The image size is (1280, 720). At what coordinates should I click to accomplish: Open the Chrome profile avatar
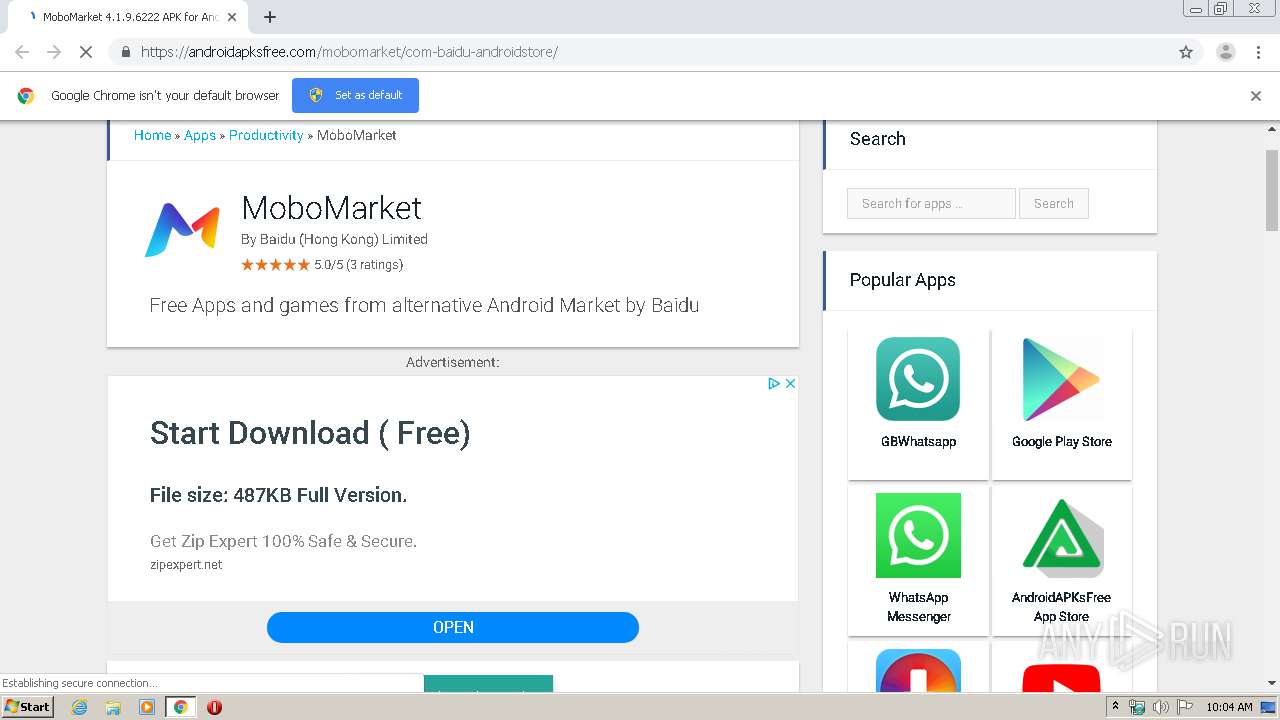[x=1225, y=52]
